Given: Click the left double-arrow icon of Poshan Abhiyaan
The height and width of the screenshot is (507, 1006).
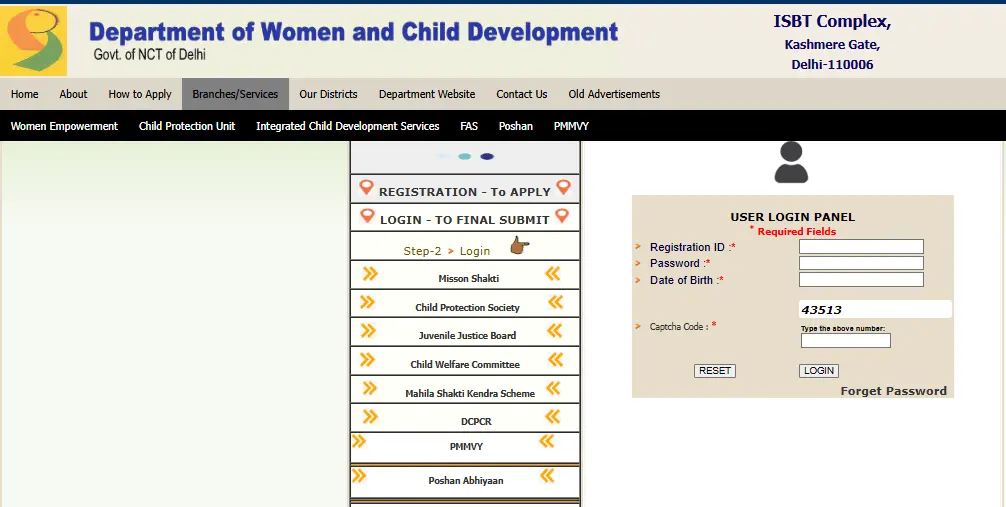Looking at the screenshot, I should click(359, 476).
